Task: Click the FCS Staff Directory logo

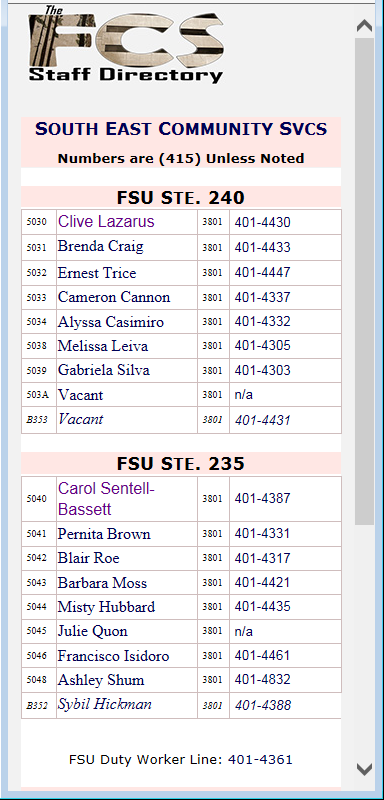Action: 125,45
